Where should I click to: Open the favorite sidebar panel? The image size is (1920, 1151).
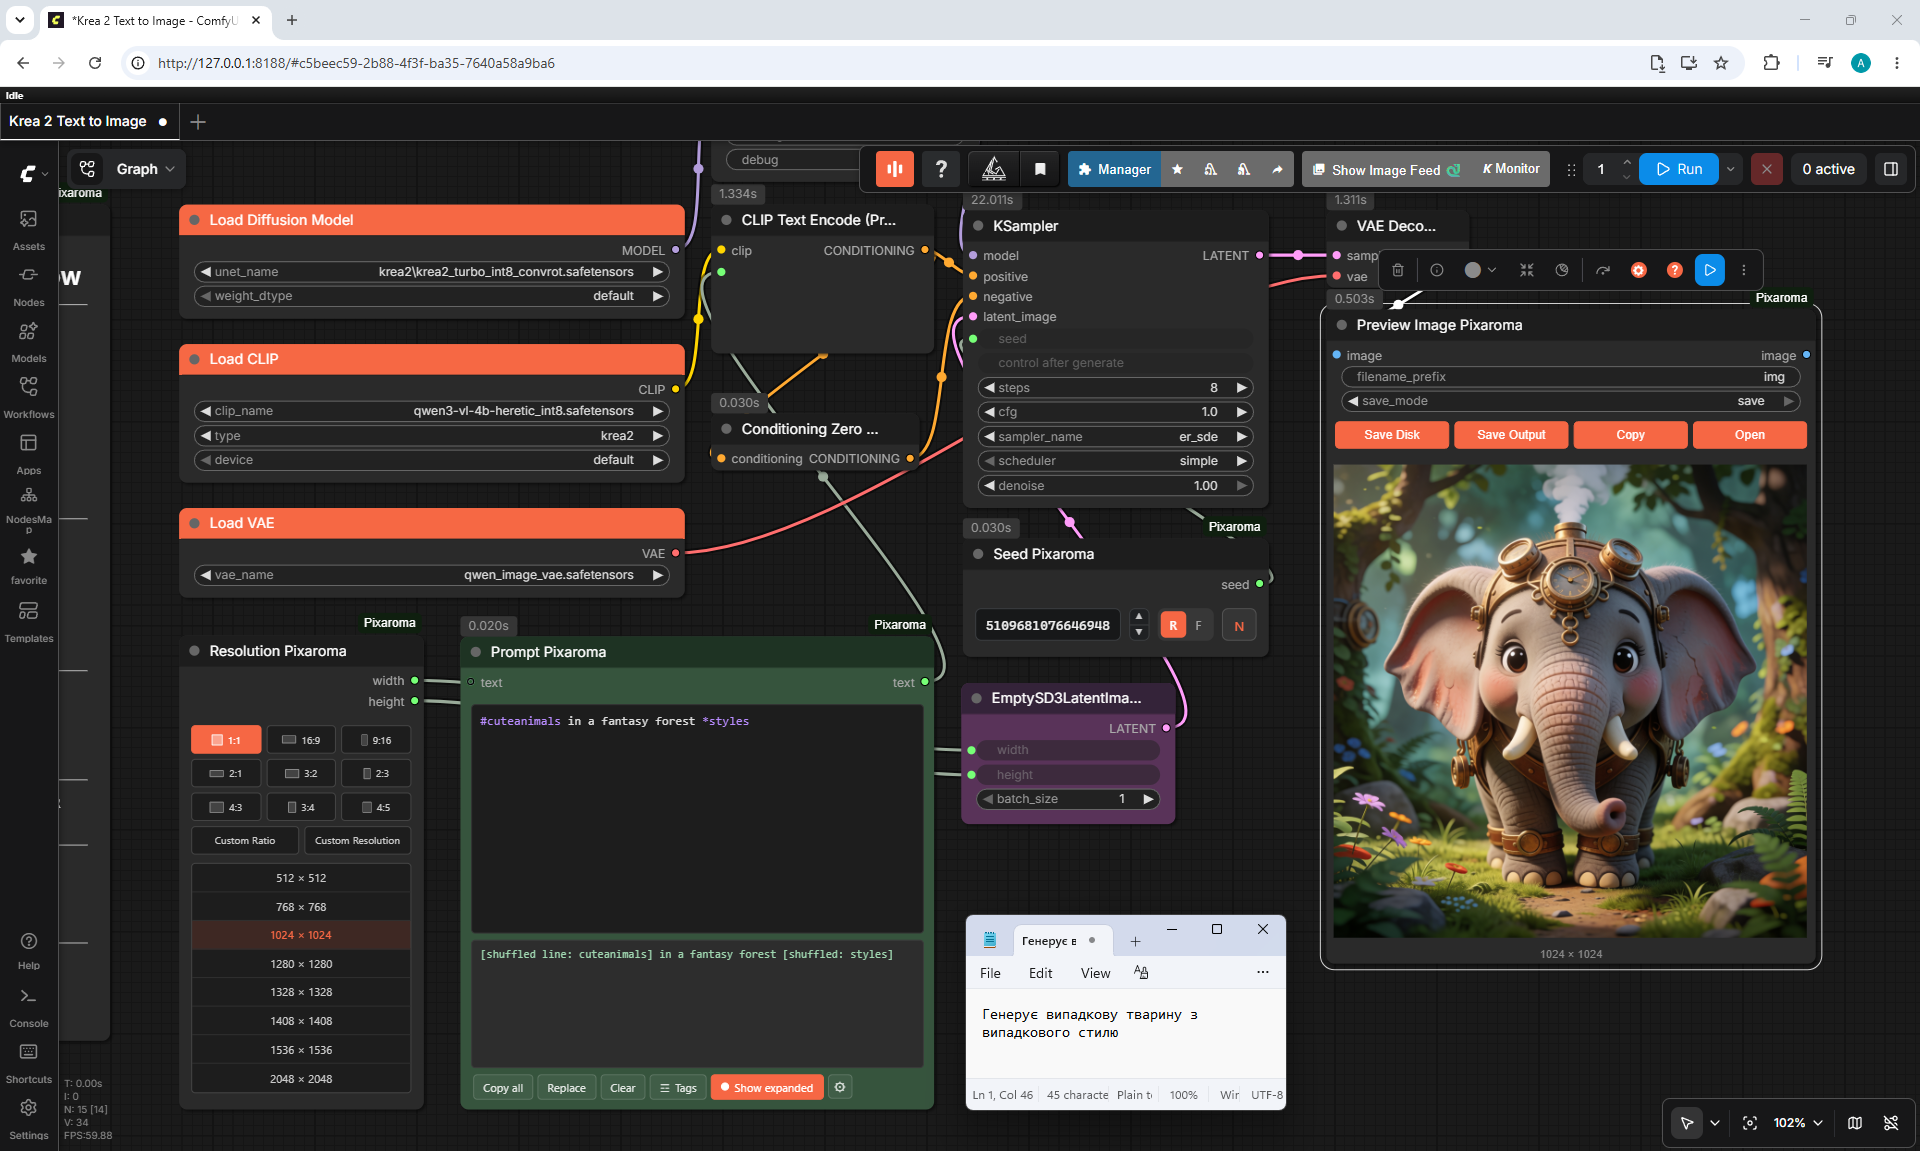point(29,565)
